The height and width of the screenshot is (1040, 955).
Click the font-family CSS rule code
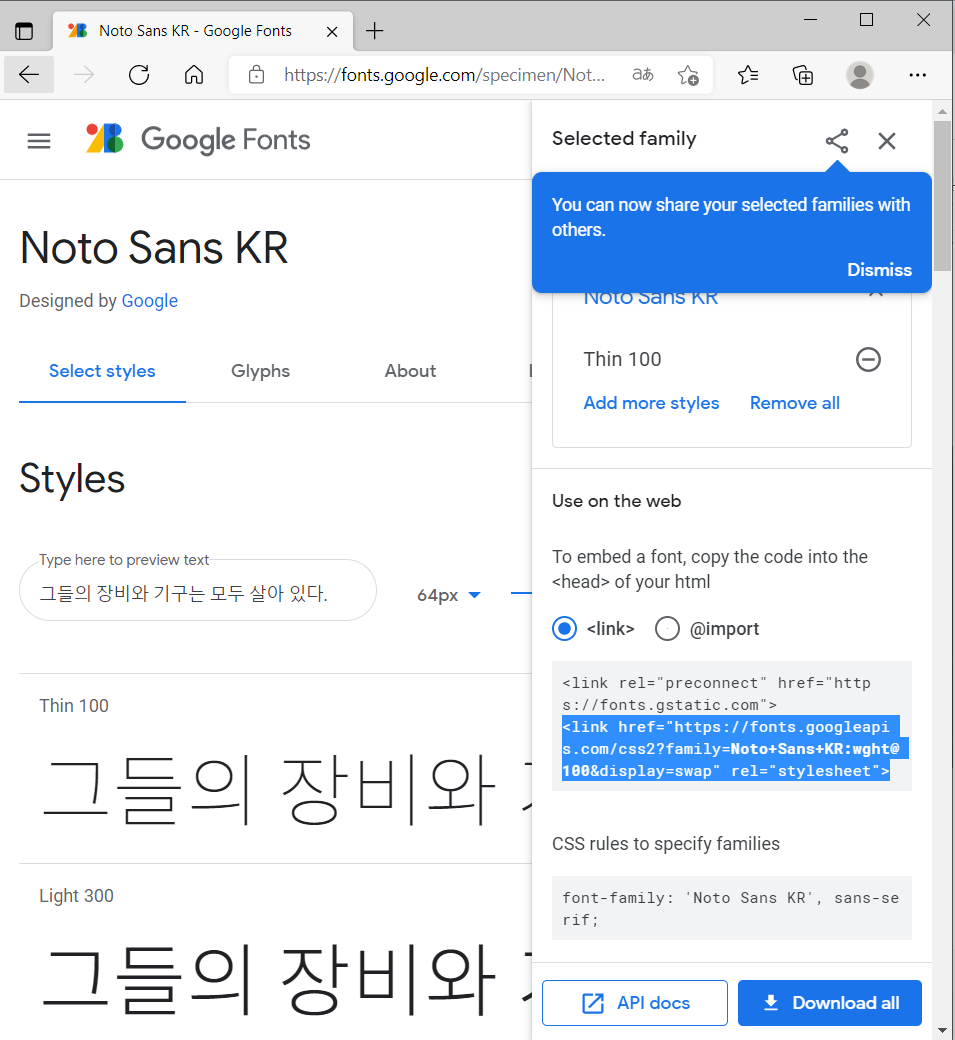[731, 909]
